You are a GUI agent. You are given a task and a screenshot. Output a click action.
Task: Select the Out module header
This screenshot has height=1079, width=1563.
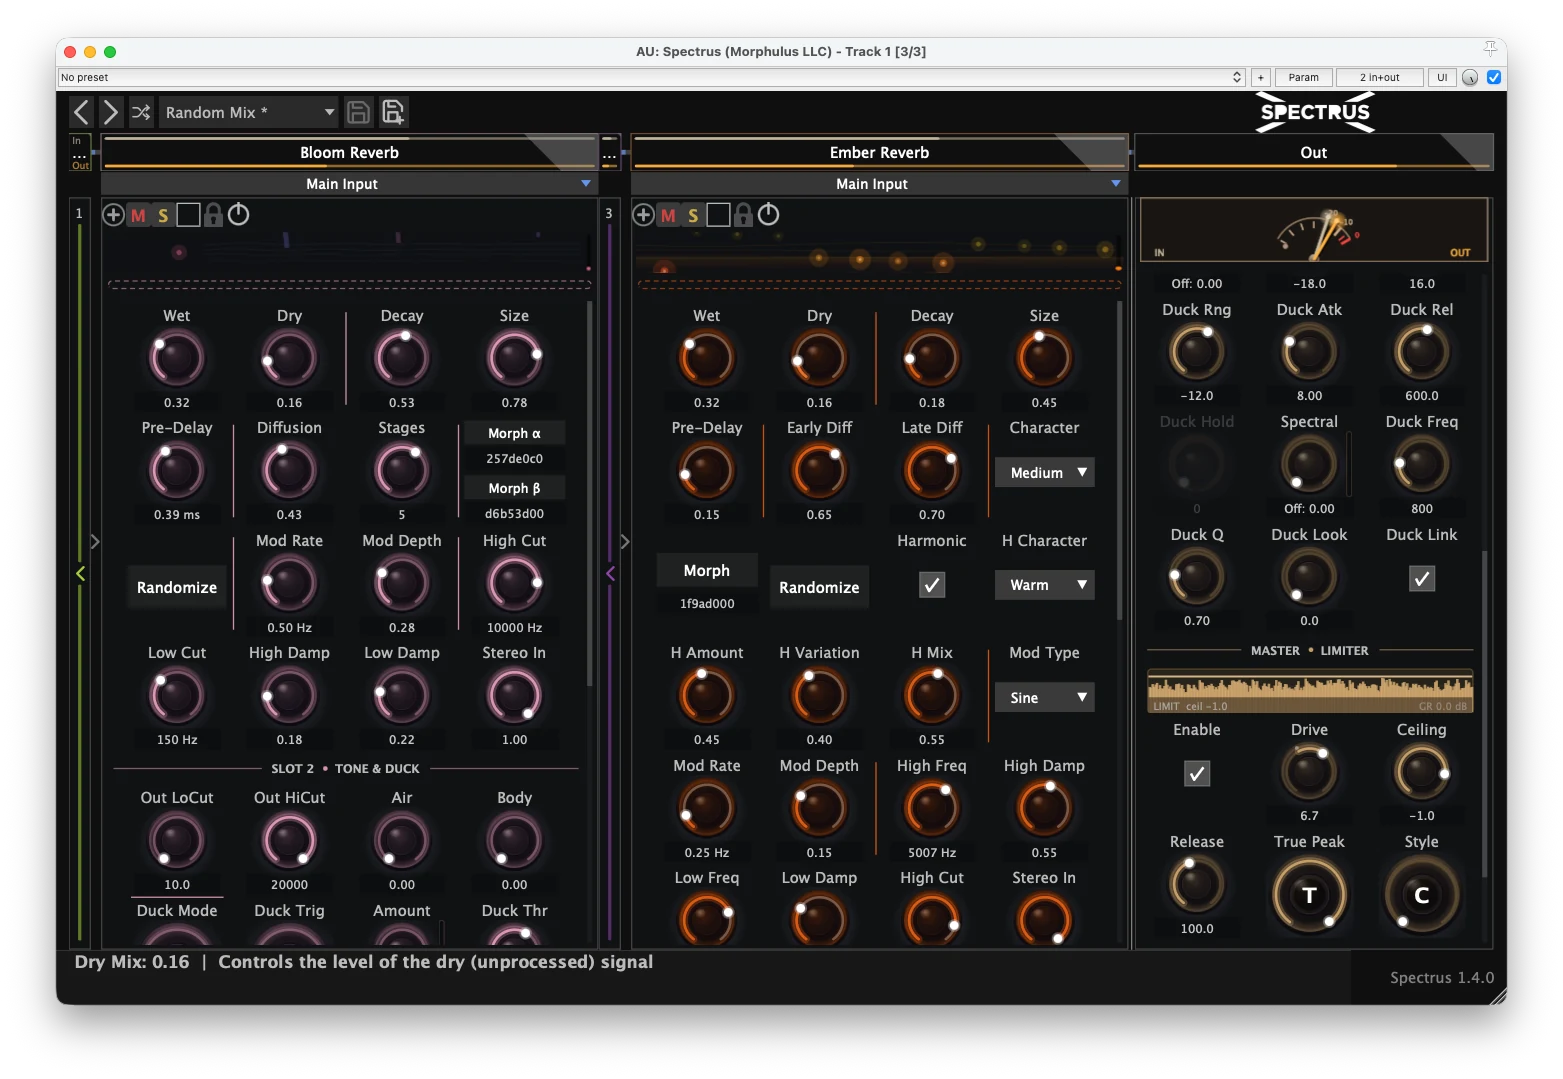coord(1314,152)
